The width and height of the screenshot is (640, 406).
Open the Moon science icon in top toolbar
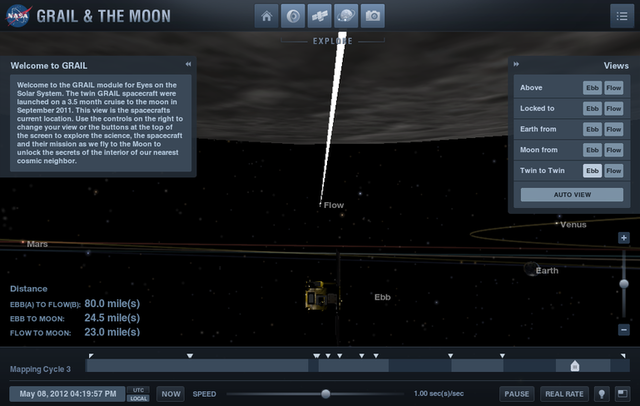click(x=293, y=16)
